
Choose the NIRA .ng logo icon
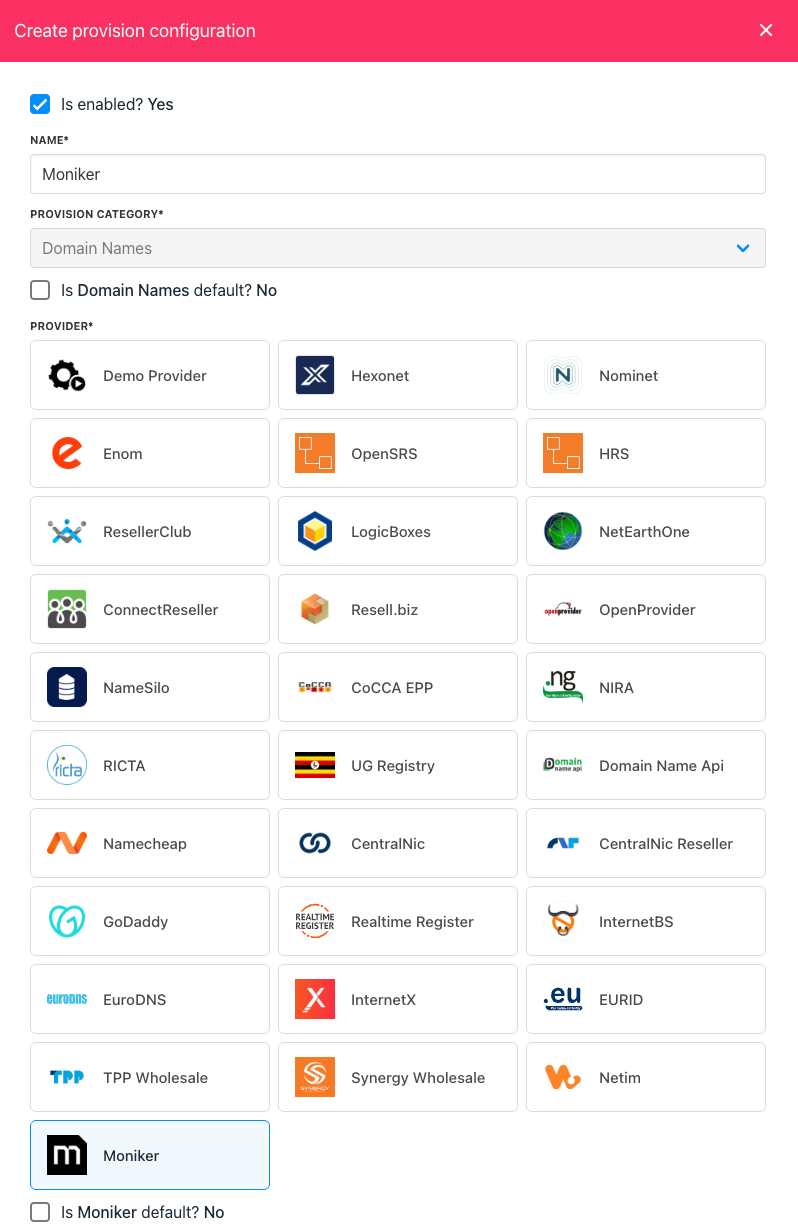click(x=563, y=687)
